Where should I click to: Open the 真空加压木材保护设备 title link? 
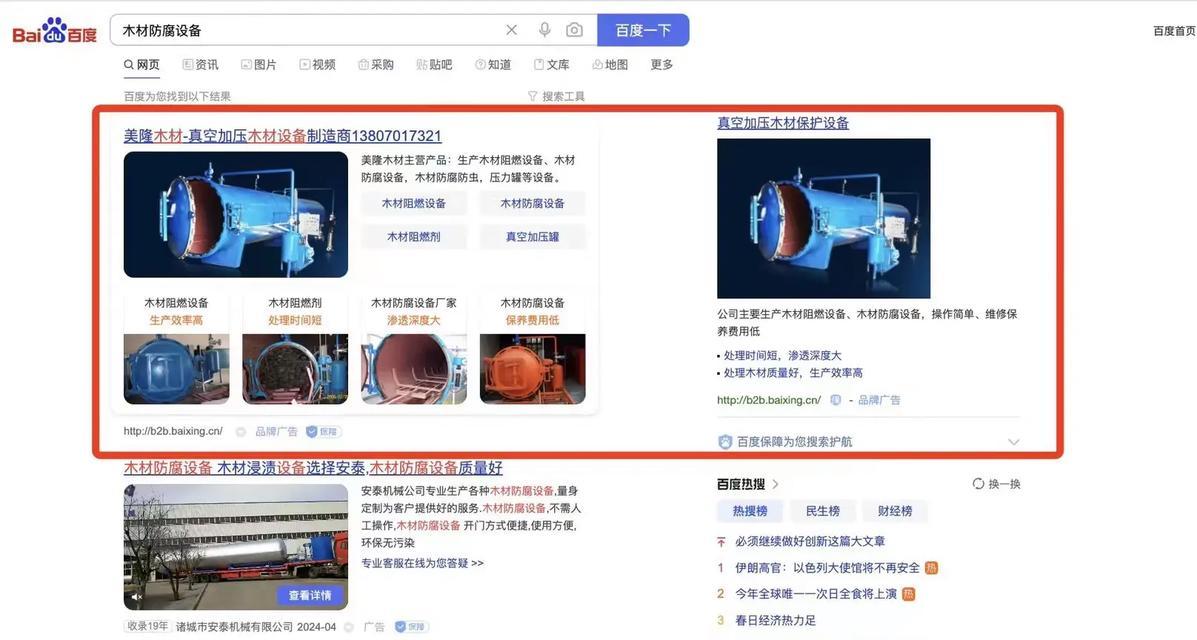(783, 123)
